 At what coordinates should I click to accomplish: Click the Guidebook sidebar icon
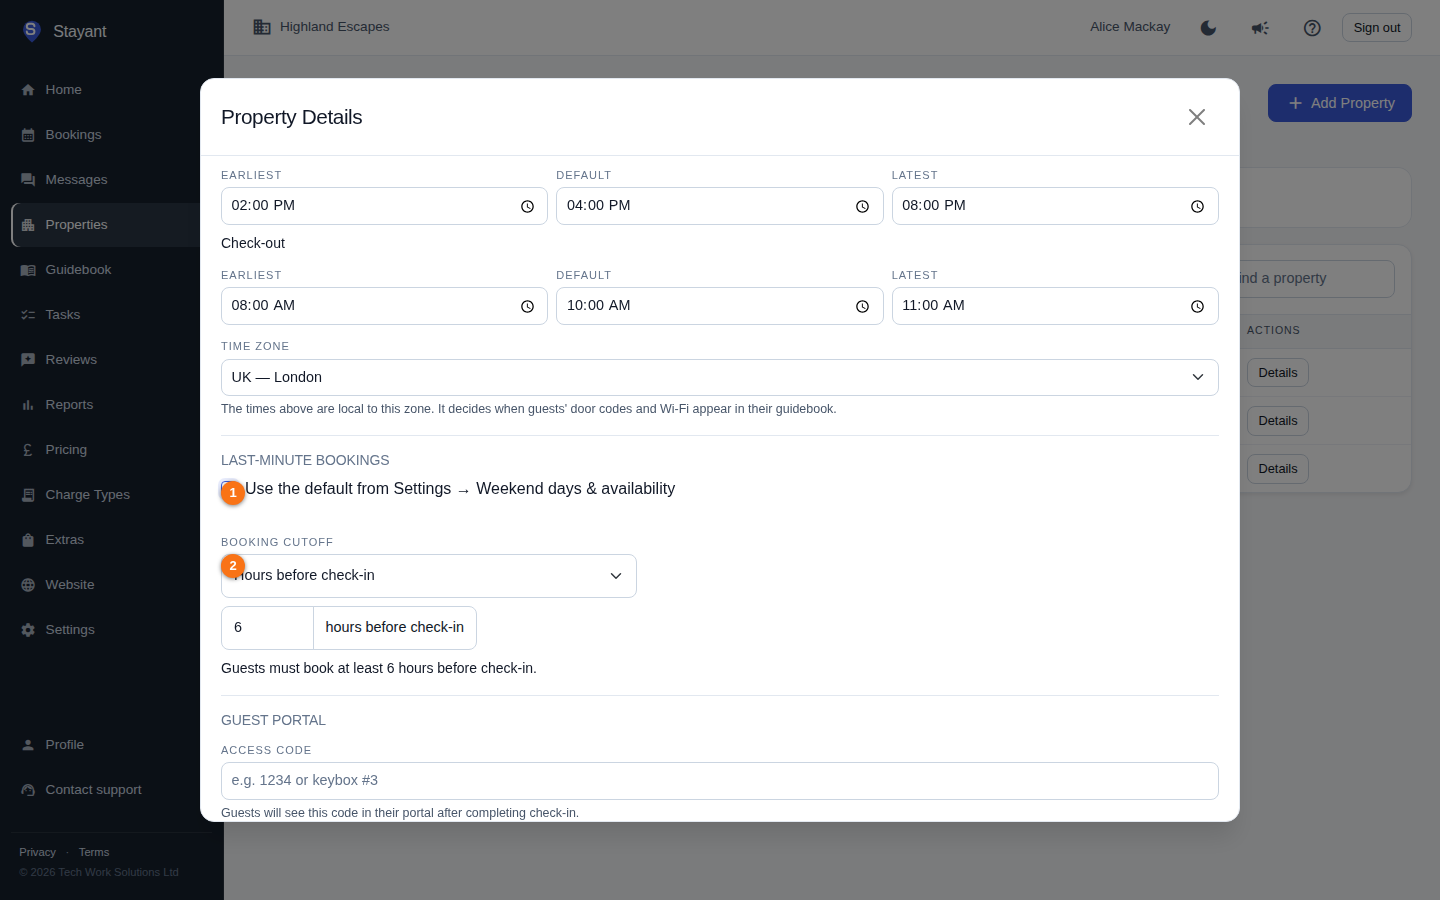28,270
